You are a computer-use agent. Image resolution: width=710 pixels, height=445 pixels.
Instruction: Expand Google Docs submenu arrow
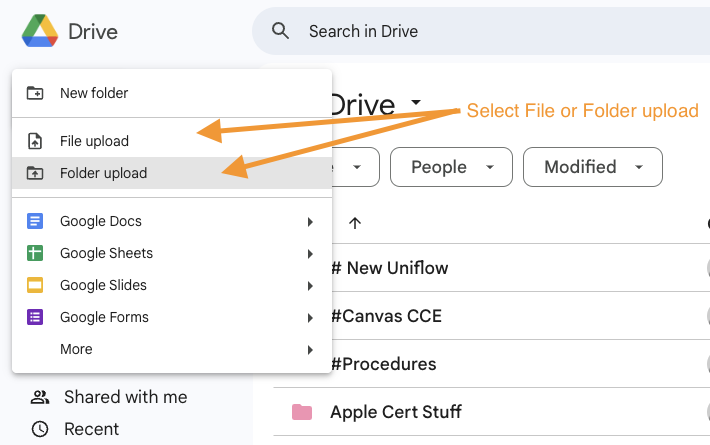tap(310, 222)
